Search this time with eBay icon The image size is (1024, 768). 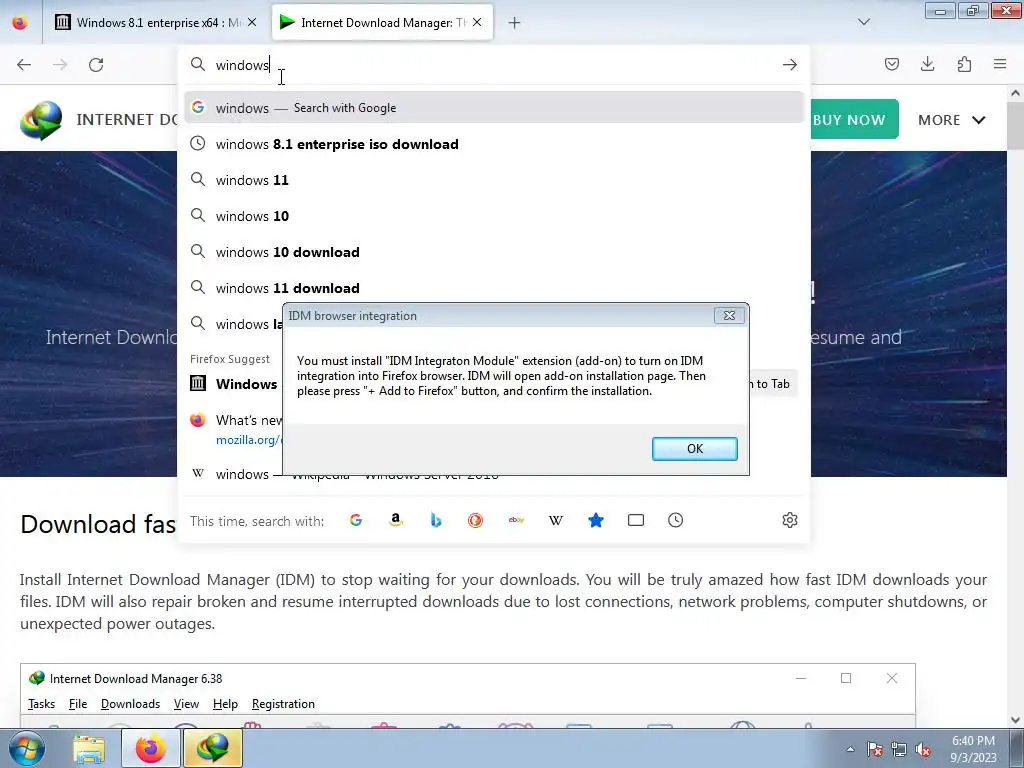click(x=516, y=520)
